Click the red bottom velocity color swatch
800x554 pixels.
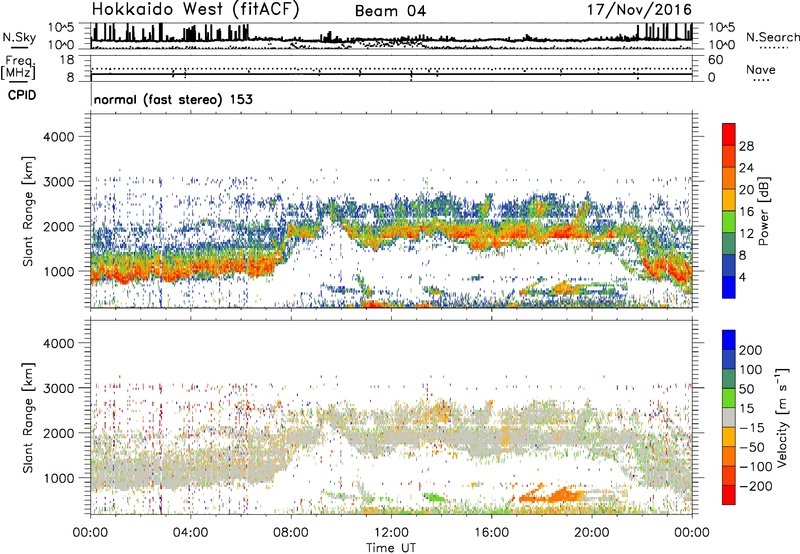729,495
